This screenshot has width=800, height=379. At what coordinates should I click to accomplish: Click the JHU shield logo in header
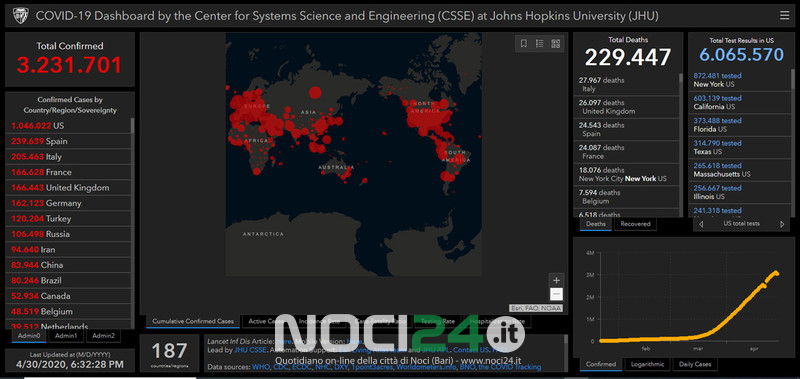point(19,16)
